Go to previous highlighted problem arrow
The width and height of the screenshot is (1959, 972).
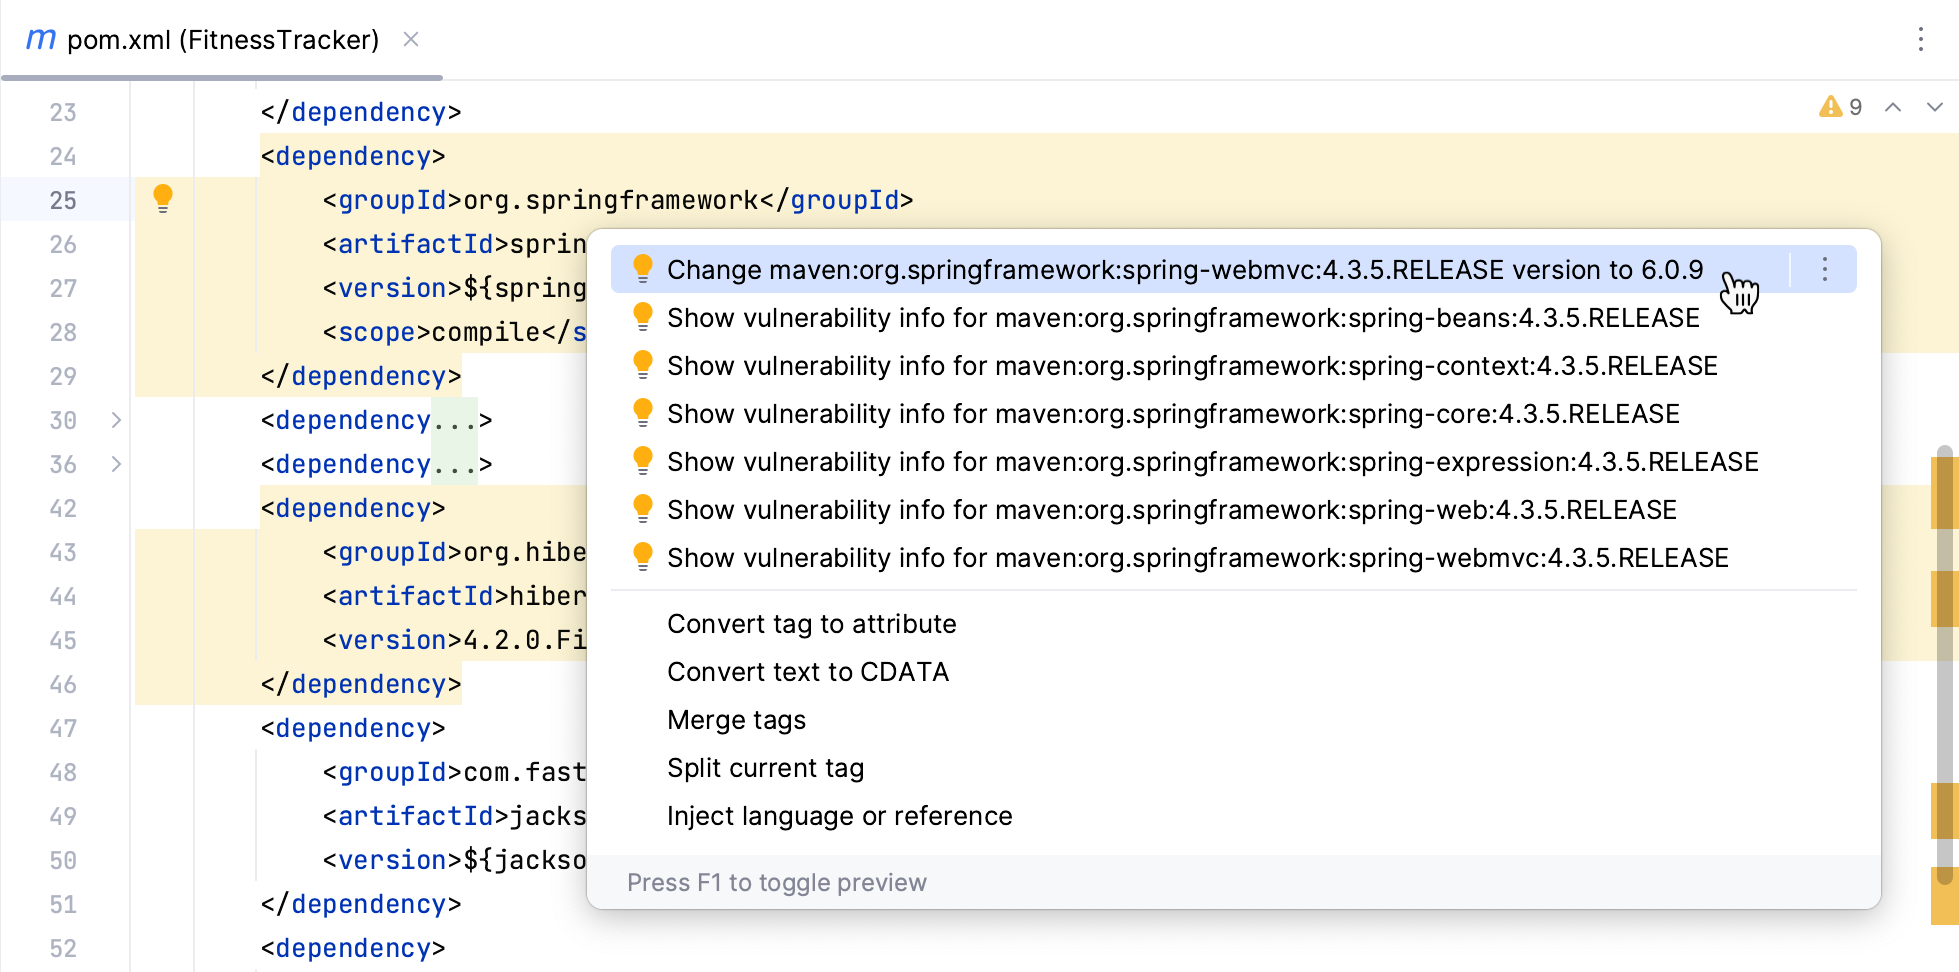[x=1893, y=107]
